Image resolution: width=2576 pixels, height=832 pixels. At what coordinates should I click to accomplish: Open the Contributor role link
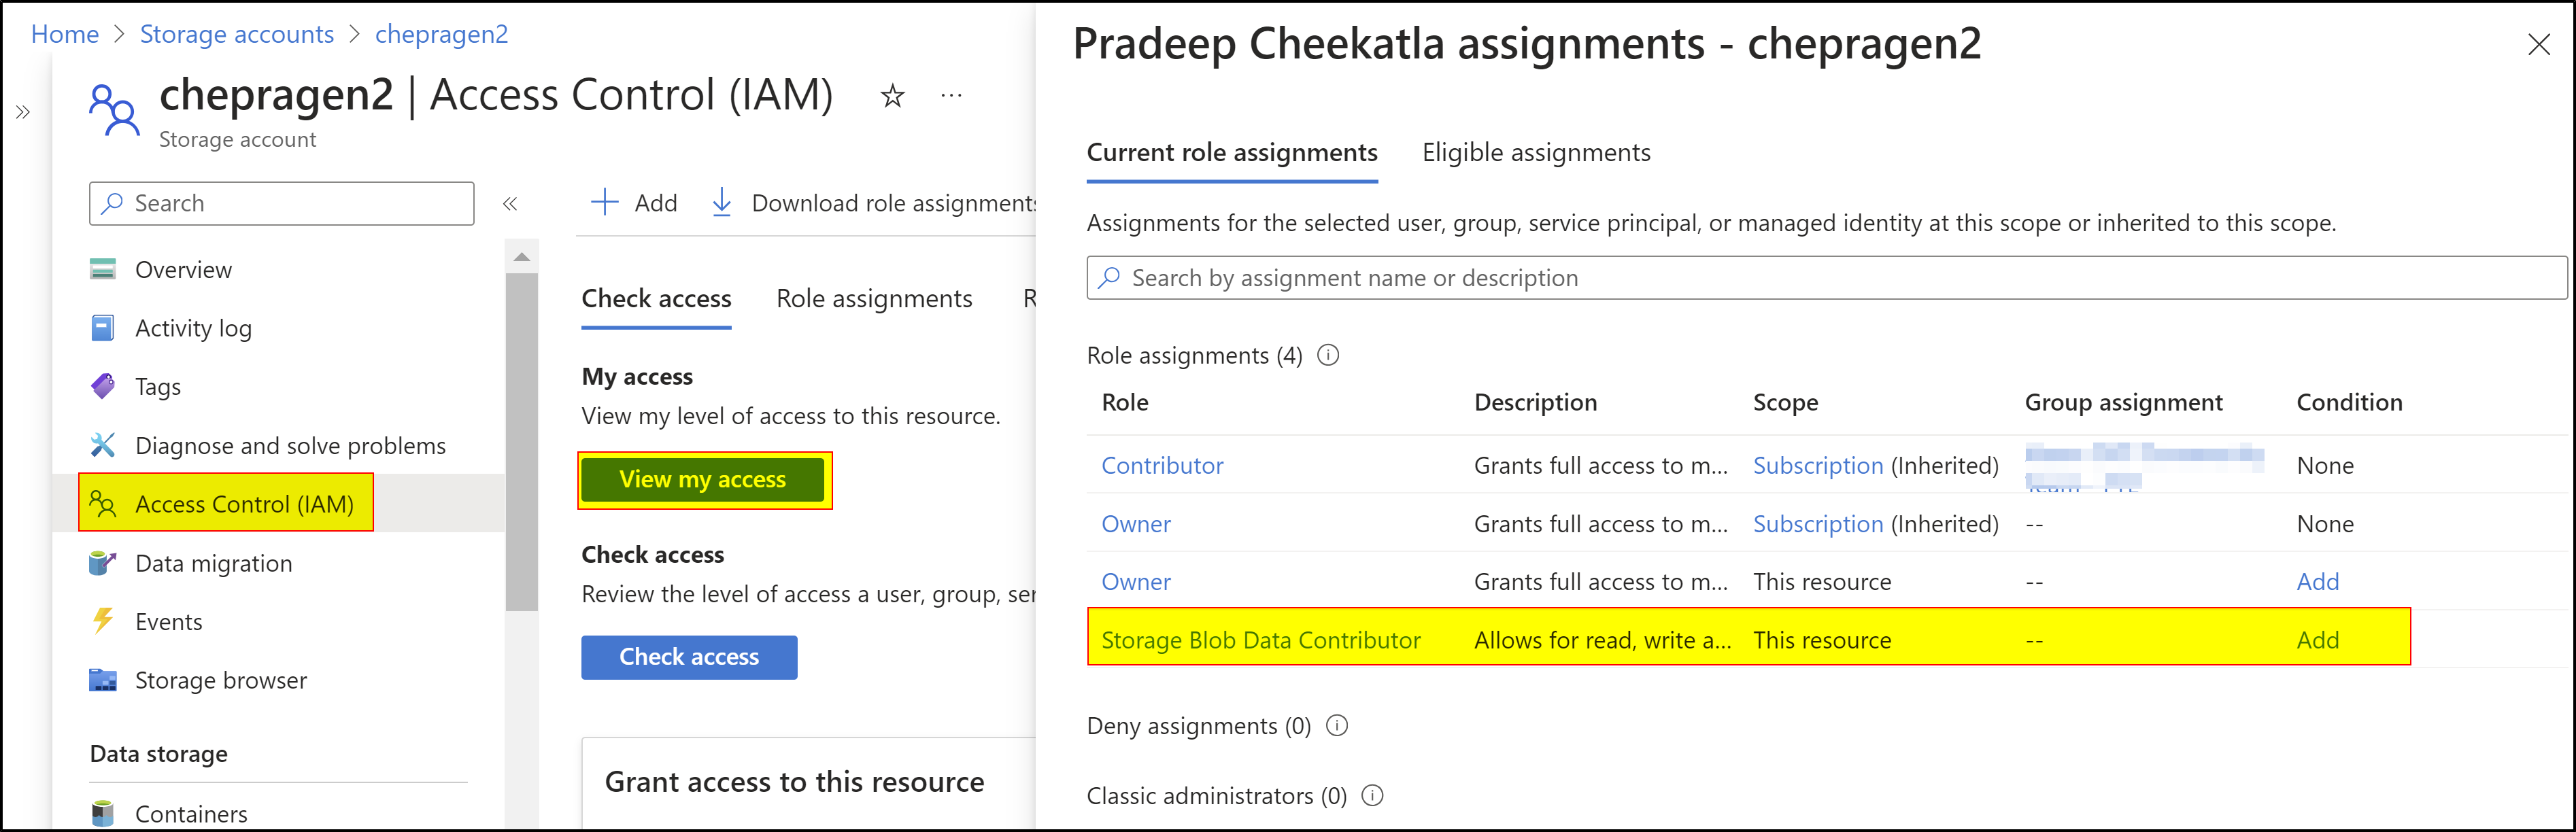(x=1162, y=465)
